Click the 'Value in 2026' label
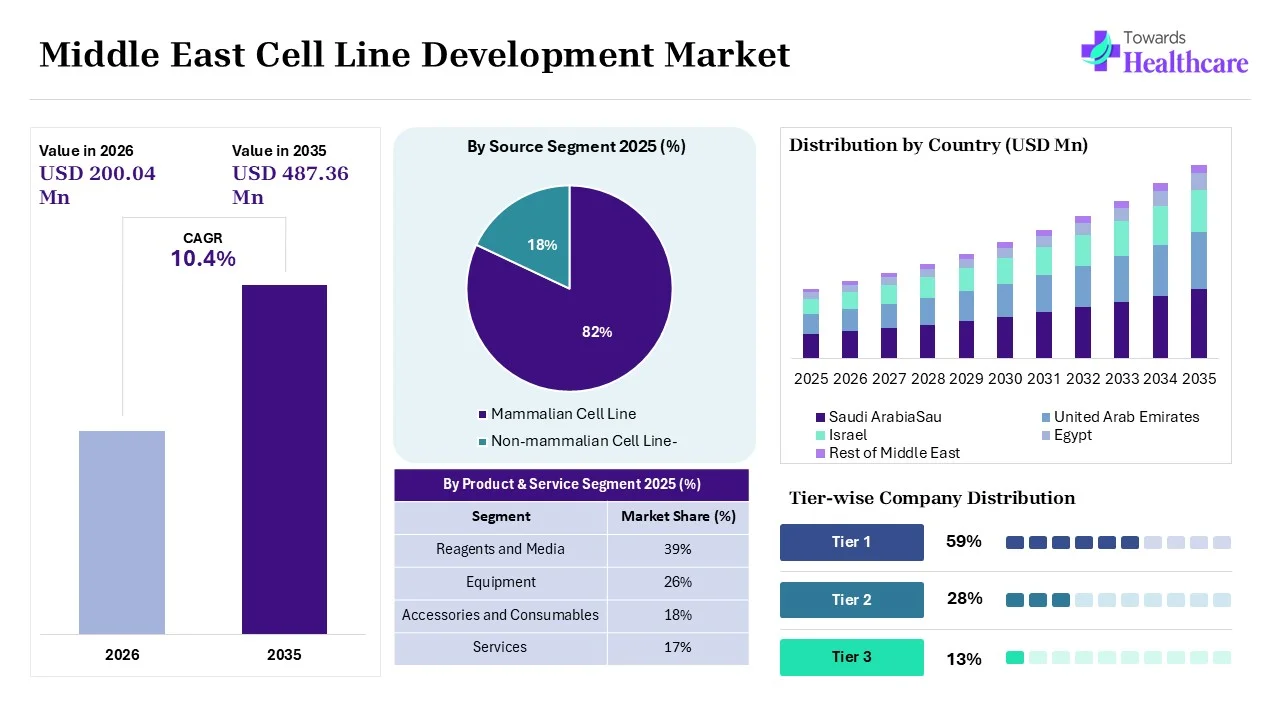 86,150
